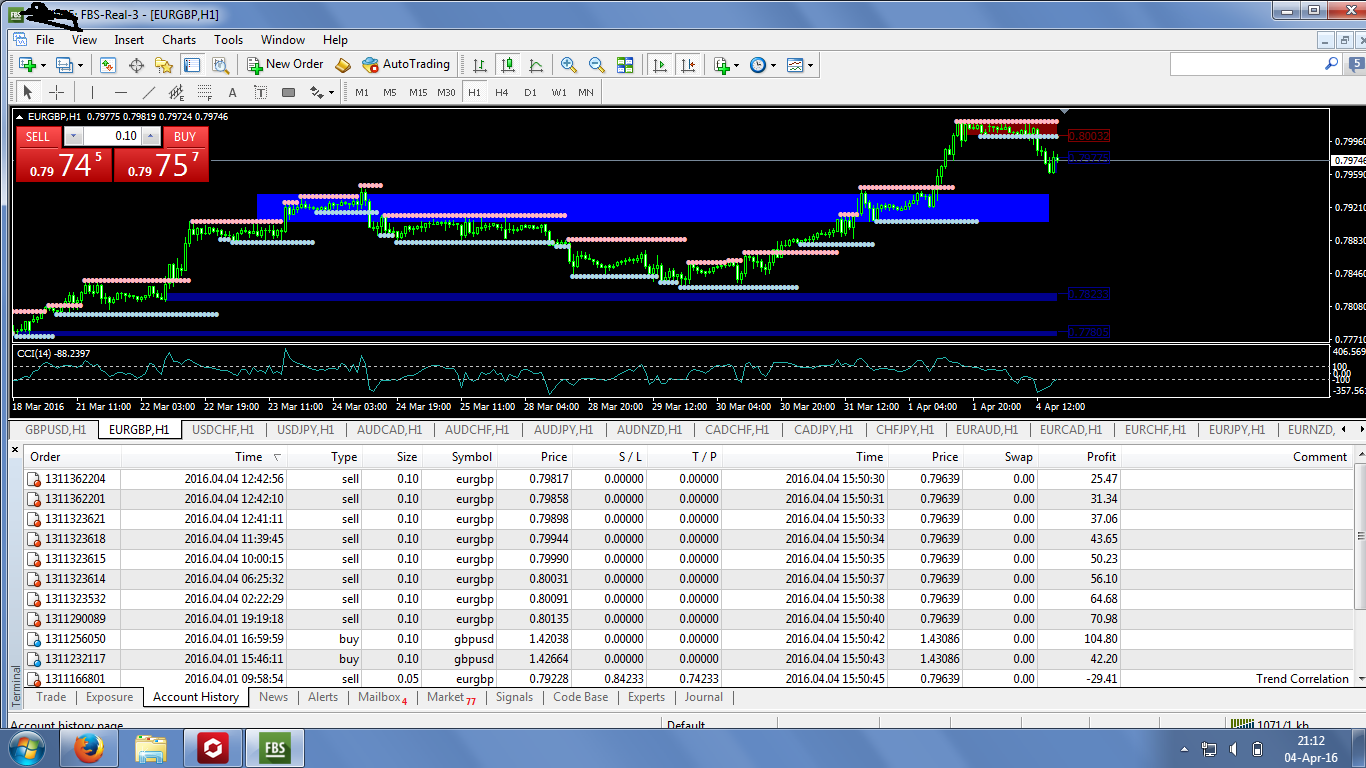Click the zoom out magnifier icon

click(x=597, y=65)
